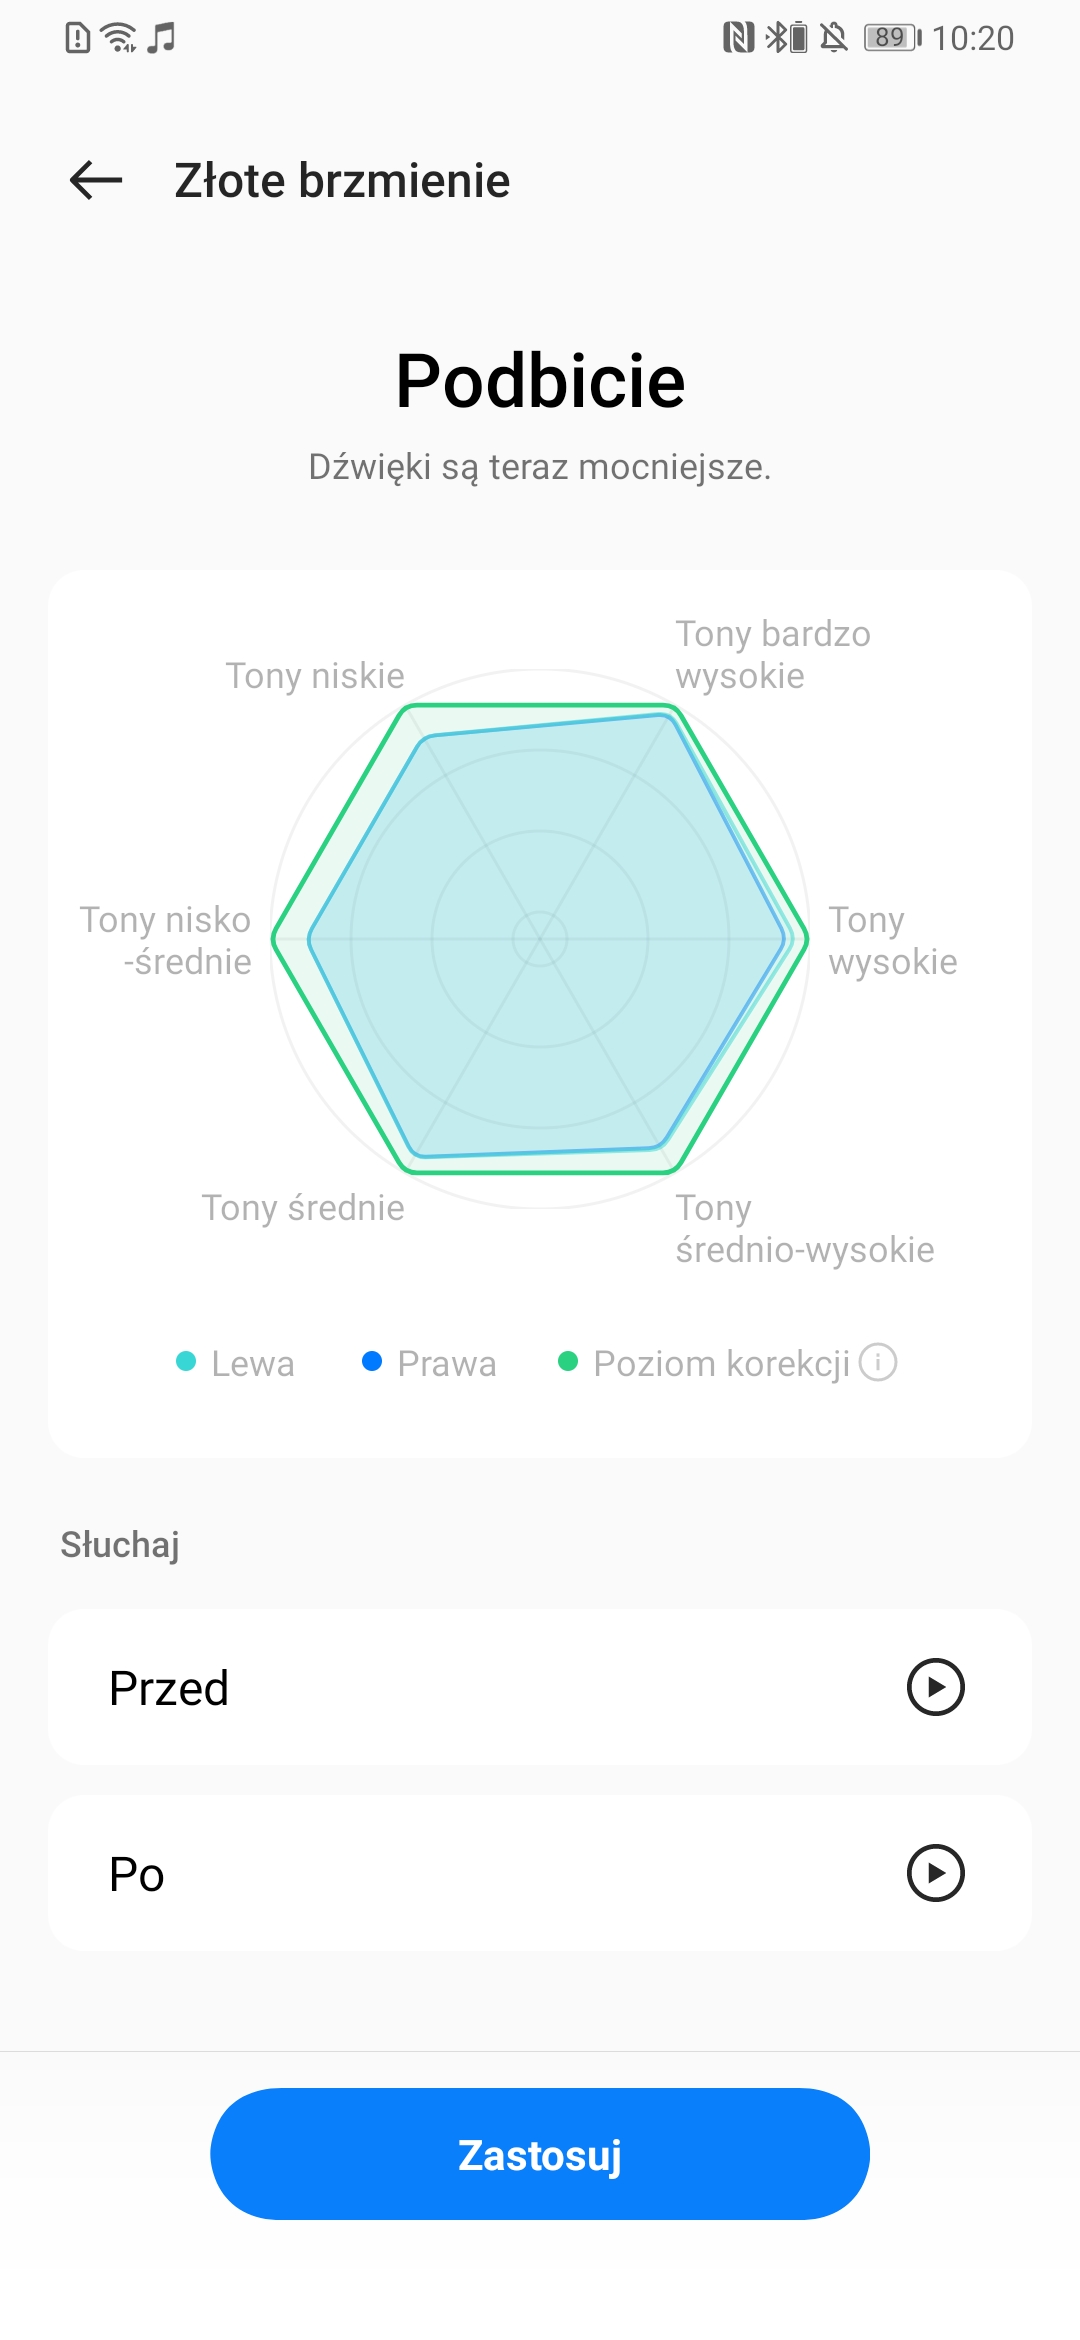1080x2340 pixels.
Task: Play the Po audio sample
Action: (935, 1873)
